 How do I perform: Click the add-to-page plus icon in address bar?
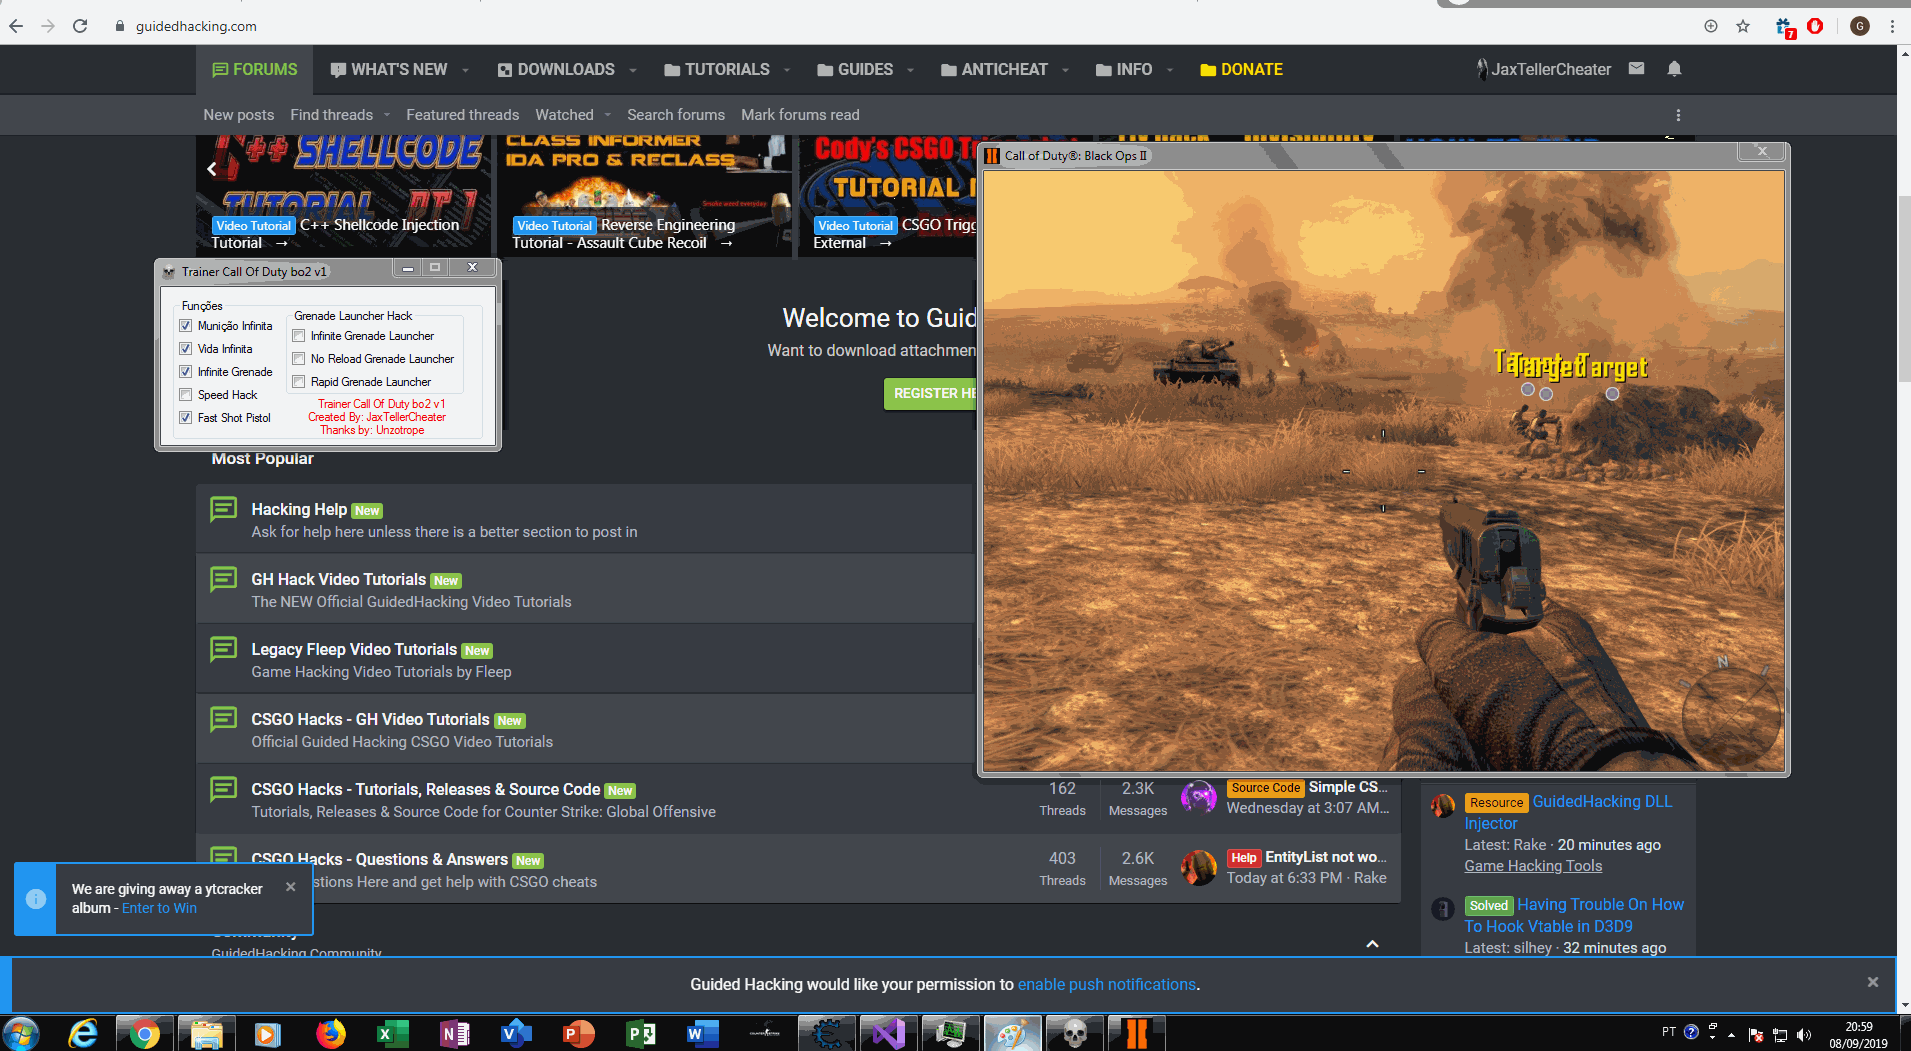[1711, 26]
